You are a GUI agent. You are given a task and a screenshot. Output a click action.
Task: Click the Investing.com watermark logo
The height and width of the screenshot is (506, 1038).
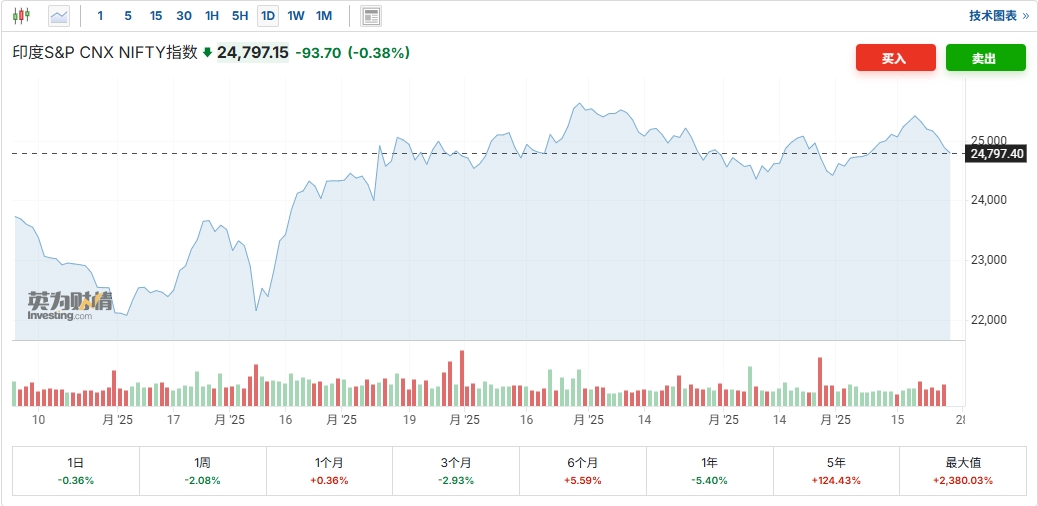69,306
